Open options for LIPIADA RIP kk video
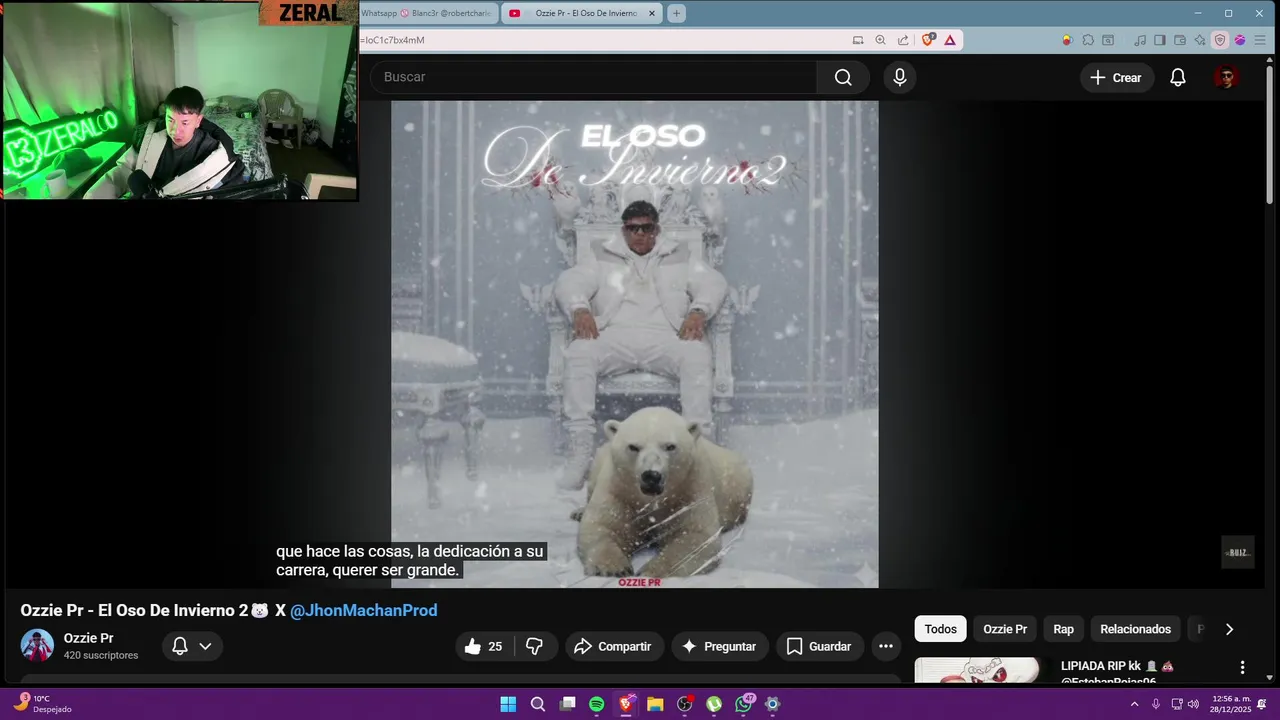The image size is (1280, 720). pyautogui.click(x=1242, y=667)
